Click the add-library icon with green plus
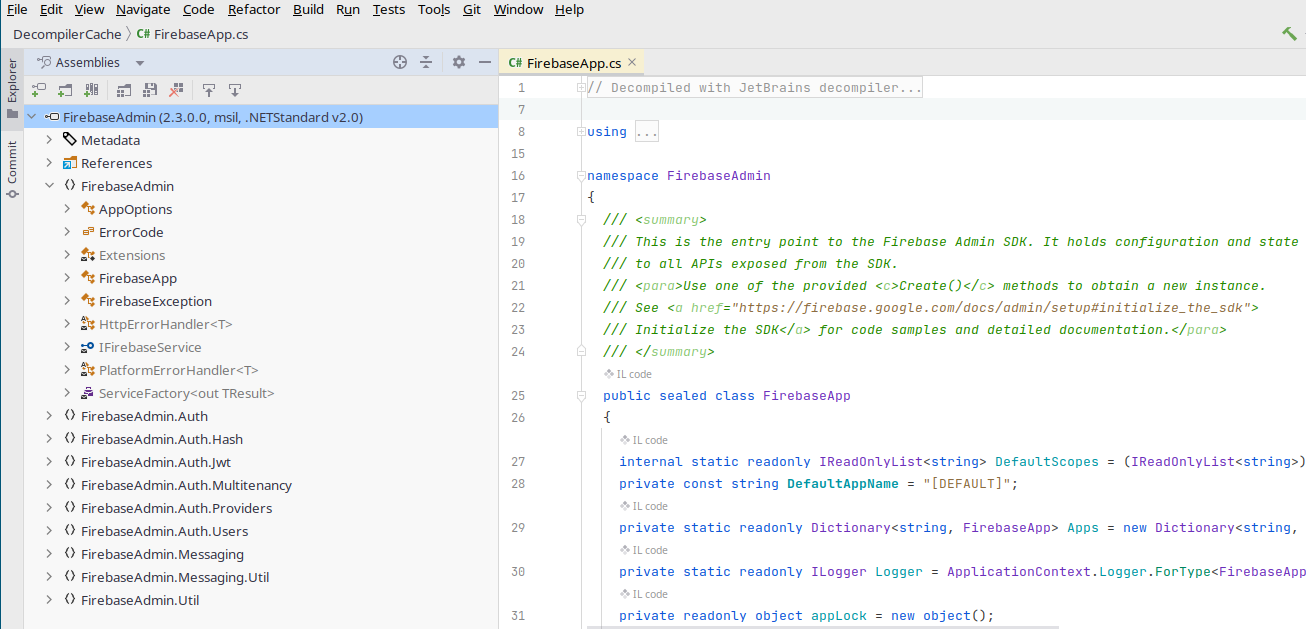This screenshot has height=629, width=1306. (91, 90)
